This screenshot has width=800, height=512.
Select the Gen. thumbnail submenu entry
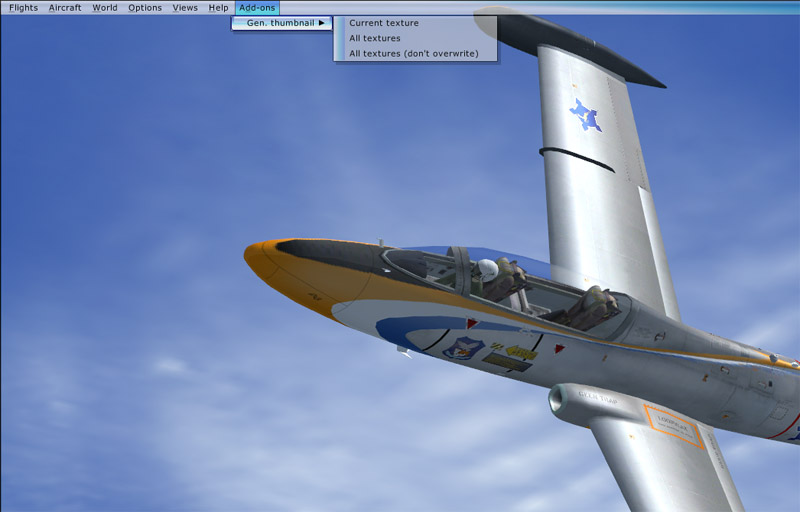pyautogui.click(x=279, y=23)
